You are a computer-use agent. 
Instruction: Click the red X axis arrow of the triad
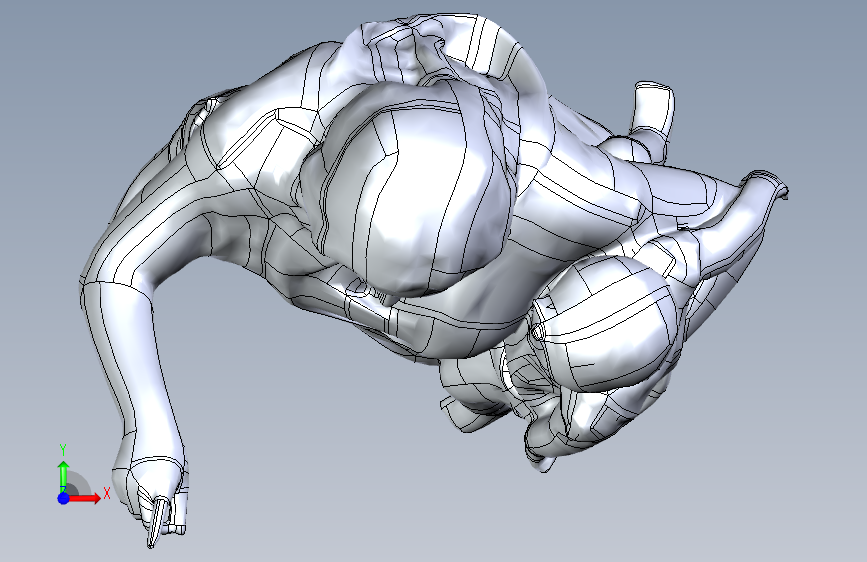(86, 498)
